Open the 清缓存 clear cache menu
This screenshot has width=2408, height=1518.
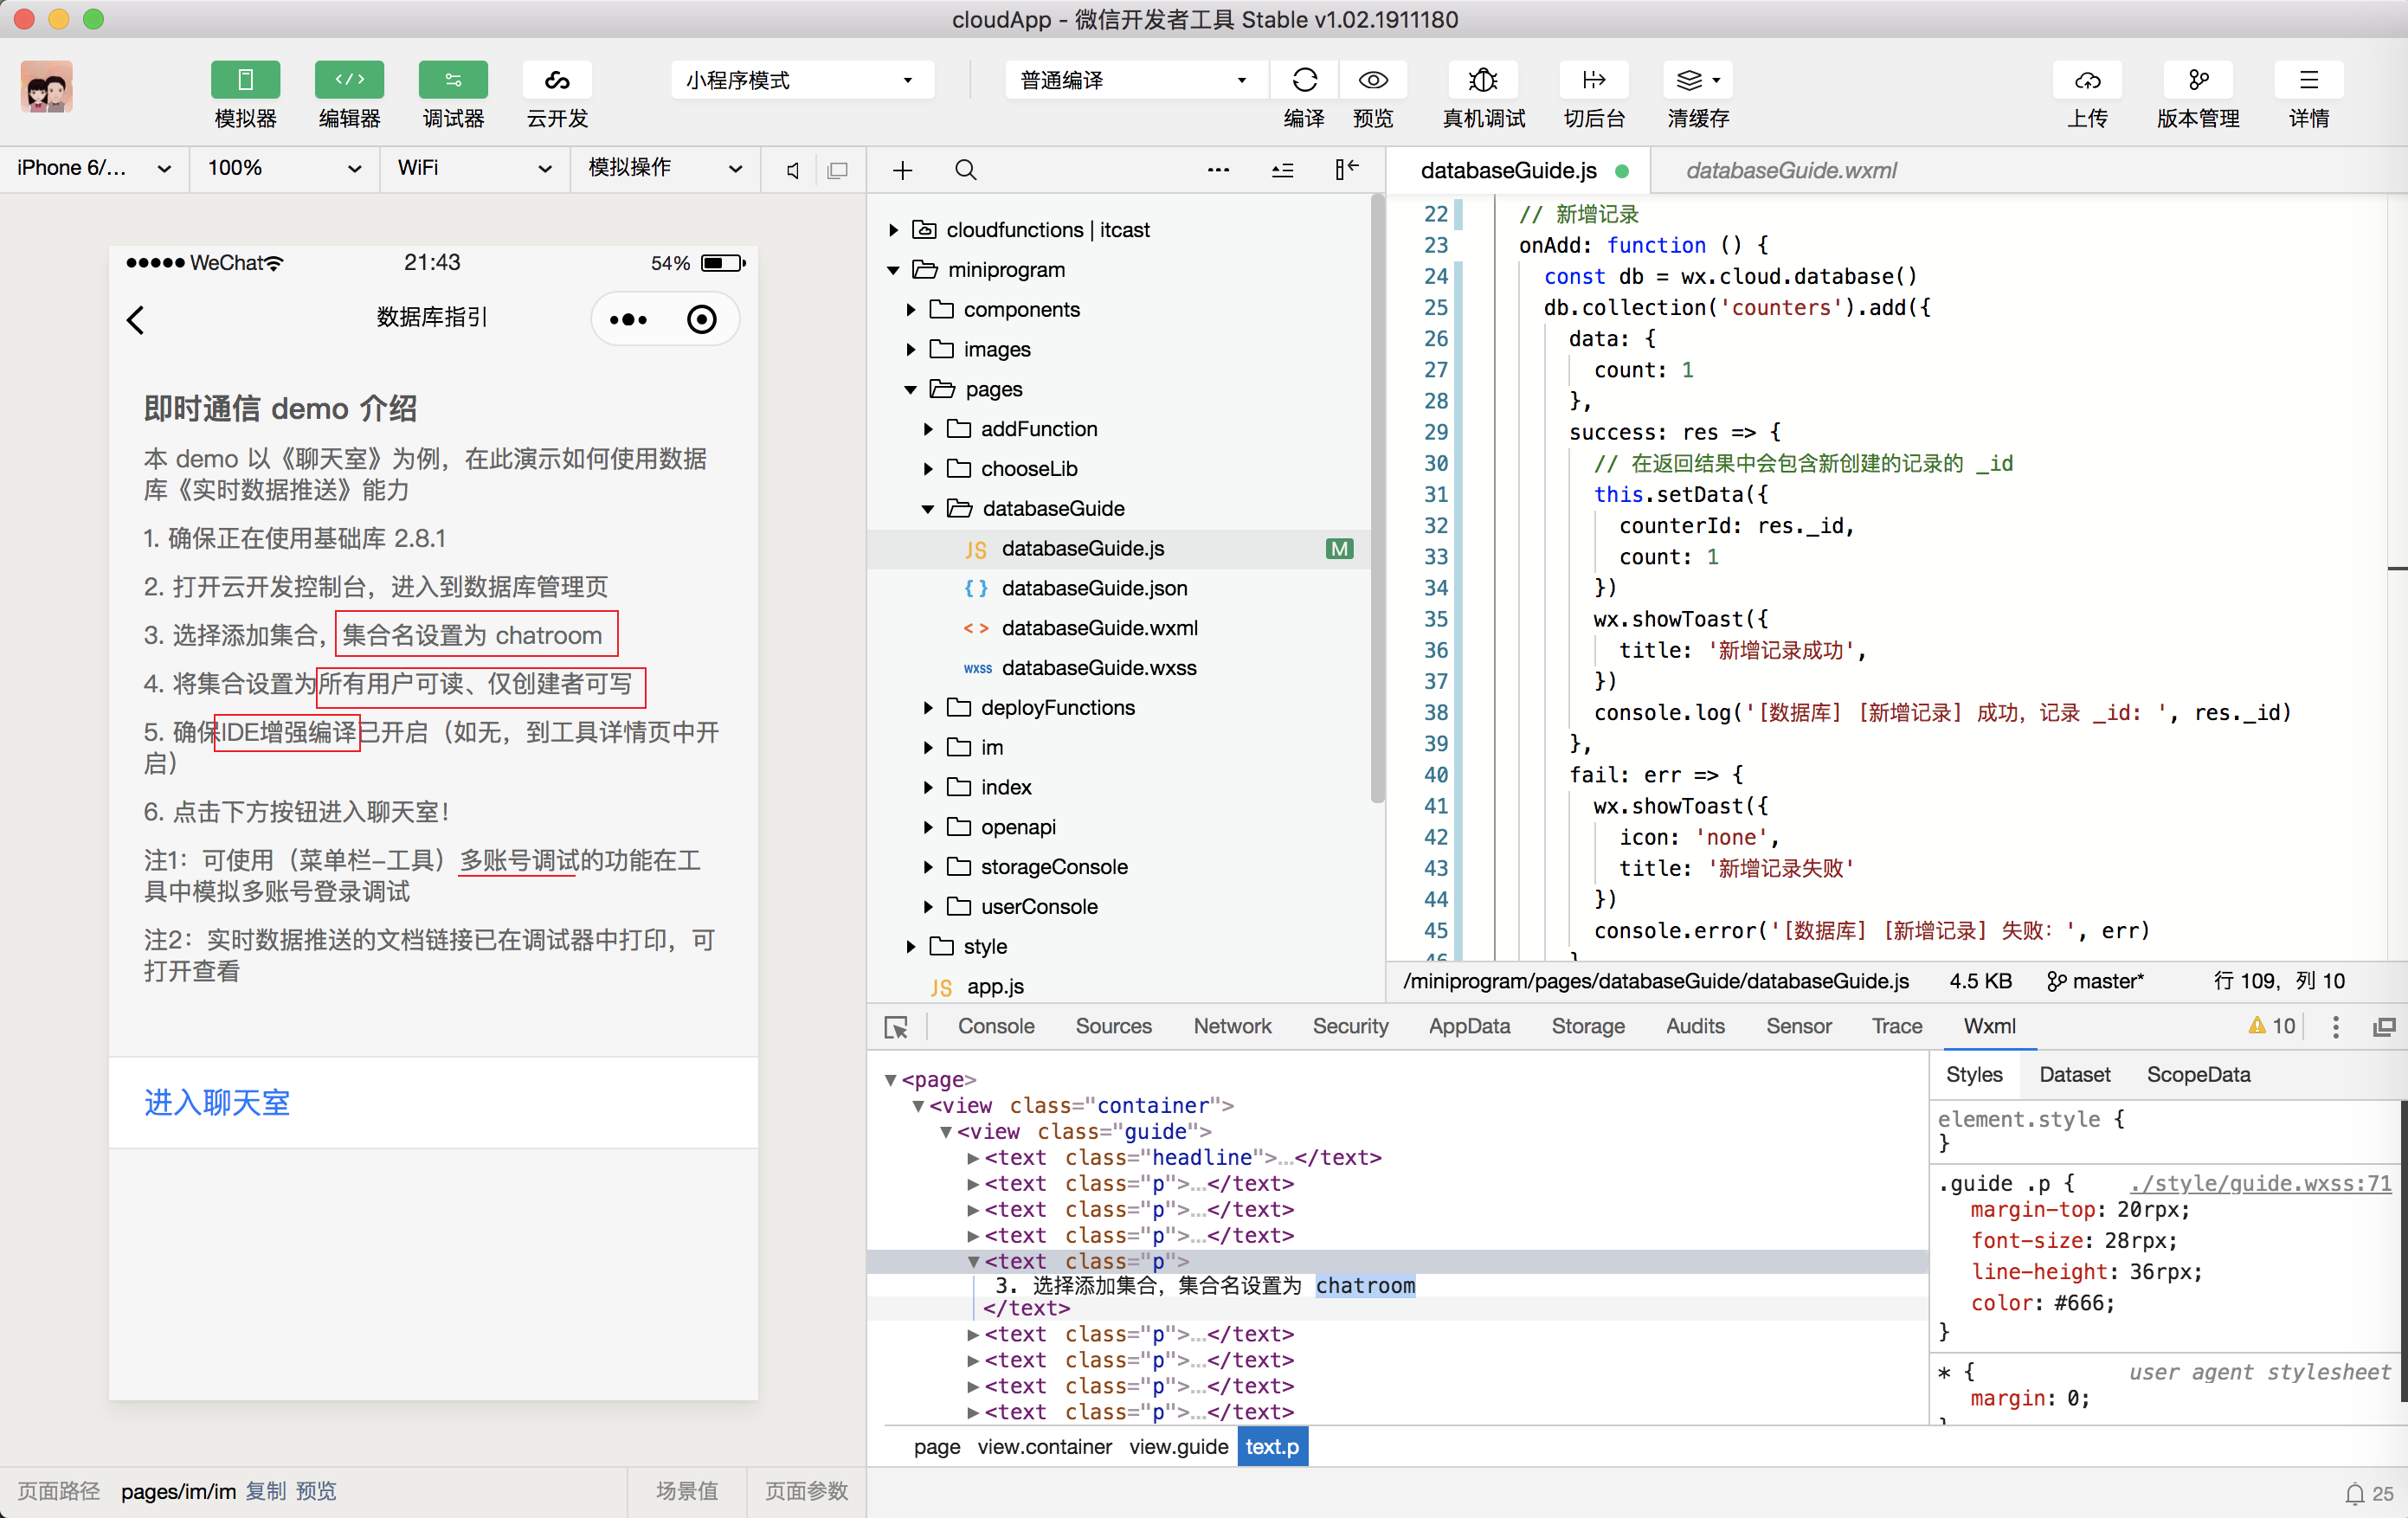tap(1698, 80)
